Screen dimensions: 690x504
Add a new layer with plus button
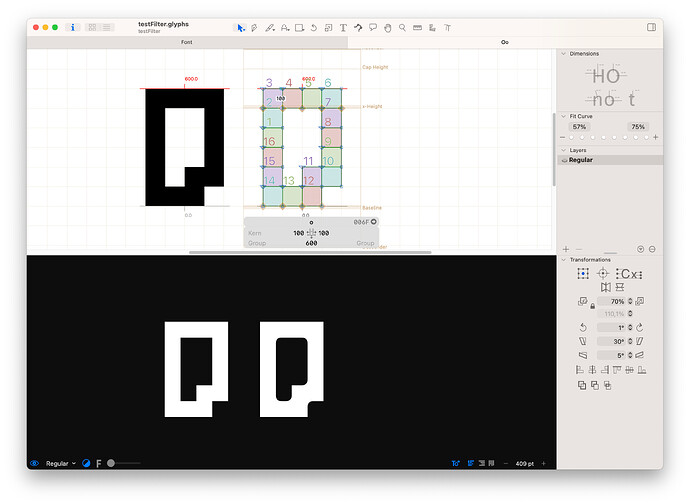[x=566, y=249]
